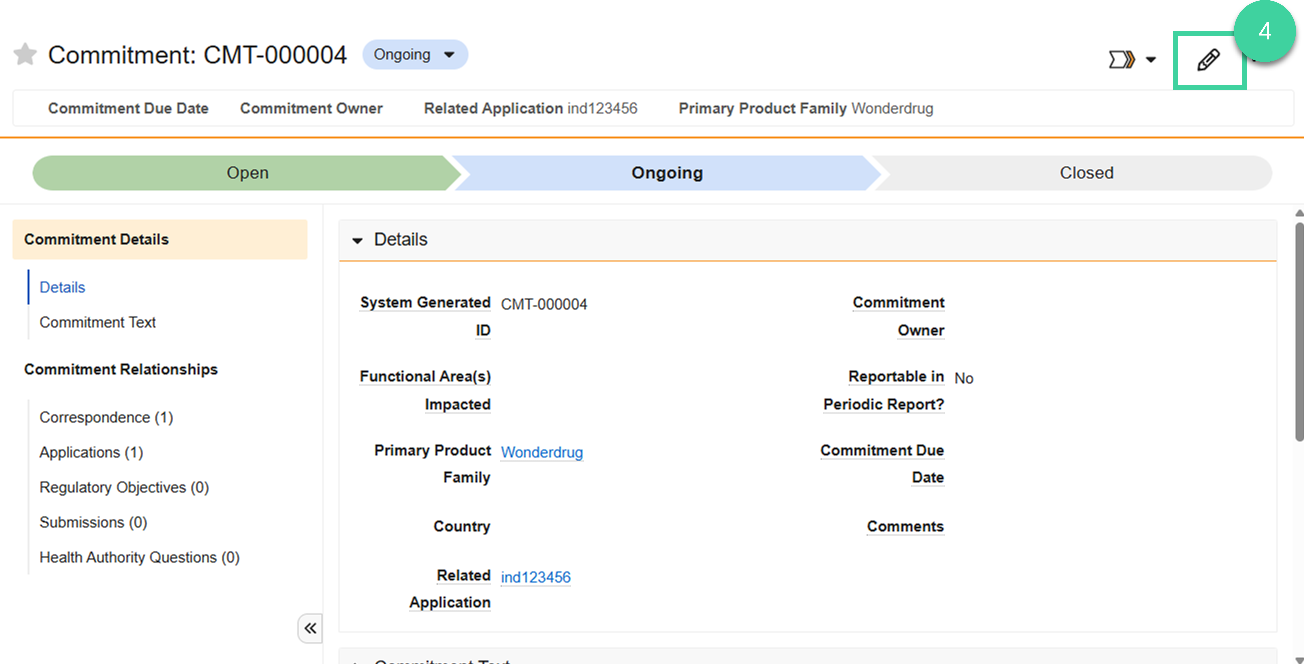Click the No value for Reportable field
Viewport: 1304px width, 664px height.
pyautogui.click(x=964, y=378)
